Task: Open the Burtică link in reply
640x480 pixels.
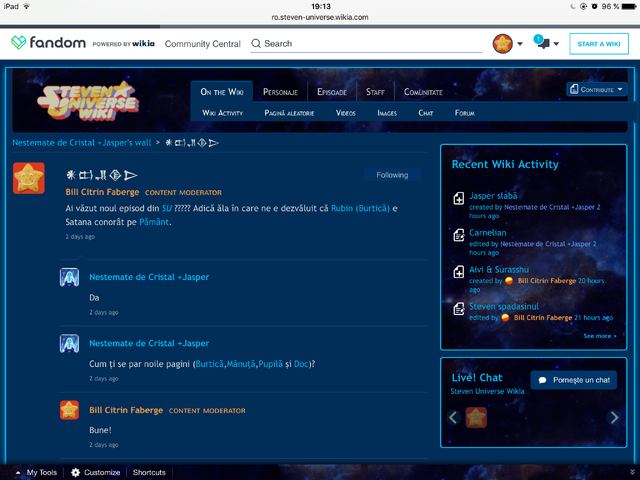Action: [x=209, y=364]
